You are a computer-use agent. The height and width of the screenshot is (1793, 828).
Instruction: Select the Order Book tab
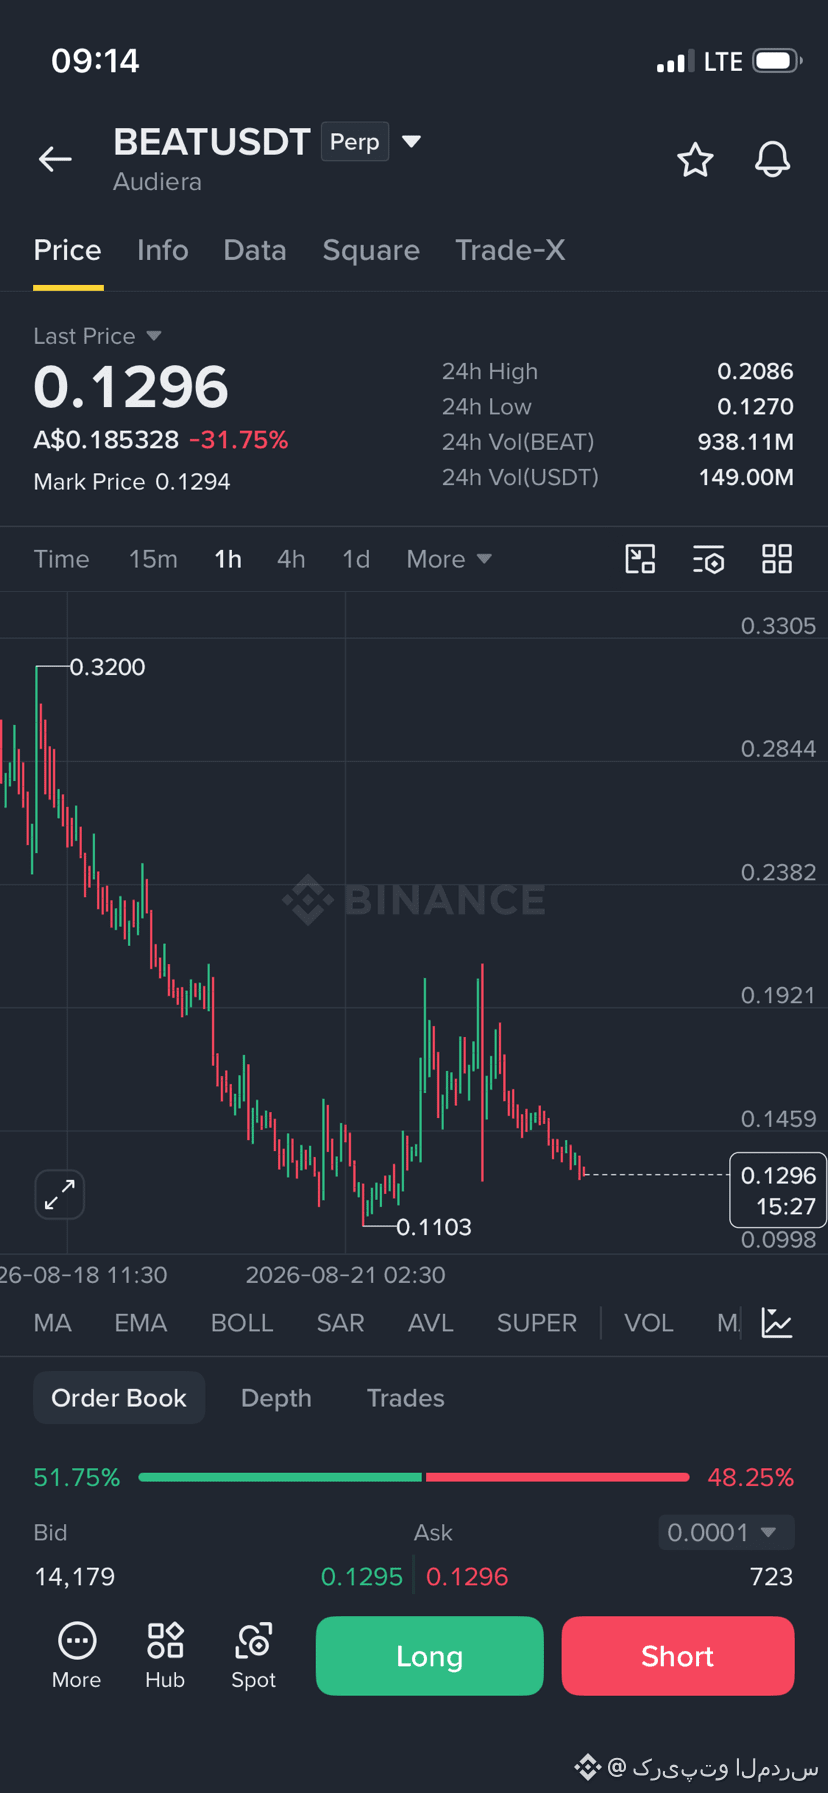coord(119,1398)
